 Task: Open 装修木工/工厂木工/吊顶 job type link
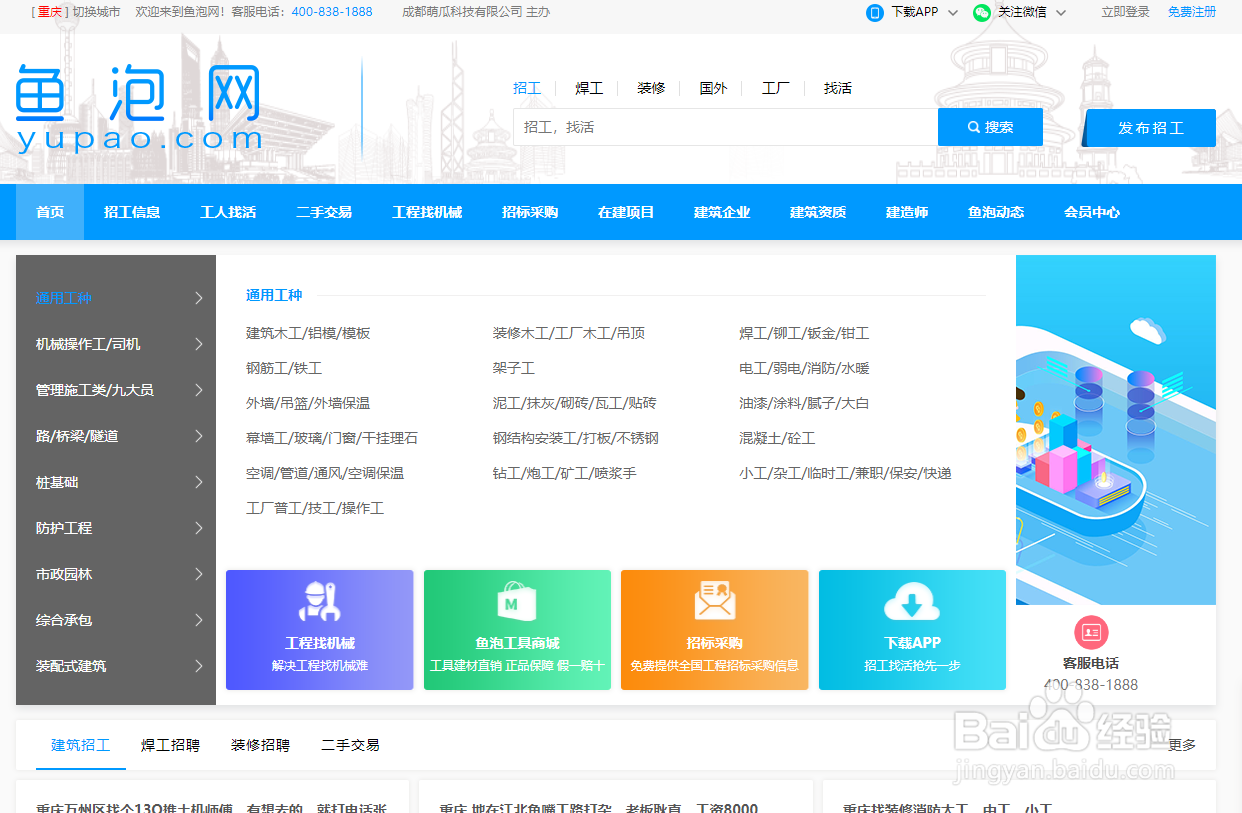(569, 333)
